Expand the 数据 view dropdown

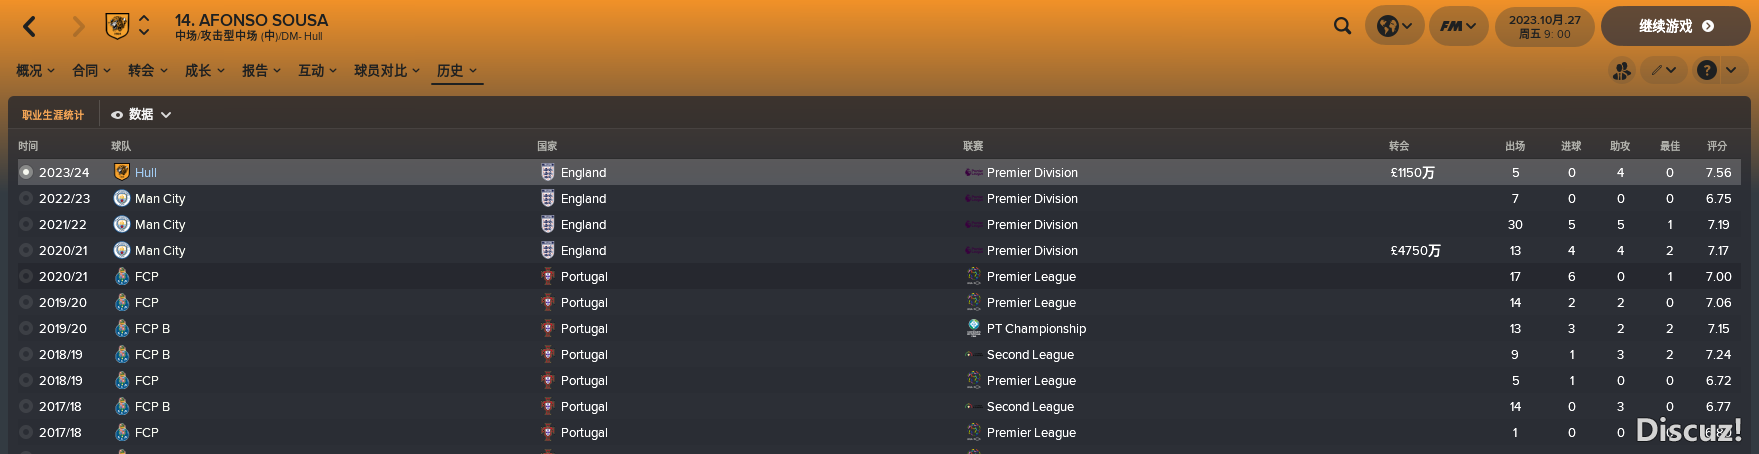(x=141, y=114)
